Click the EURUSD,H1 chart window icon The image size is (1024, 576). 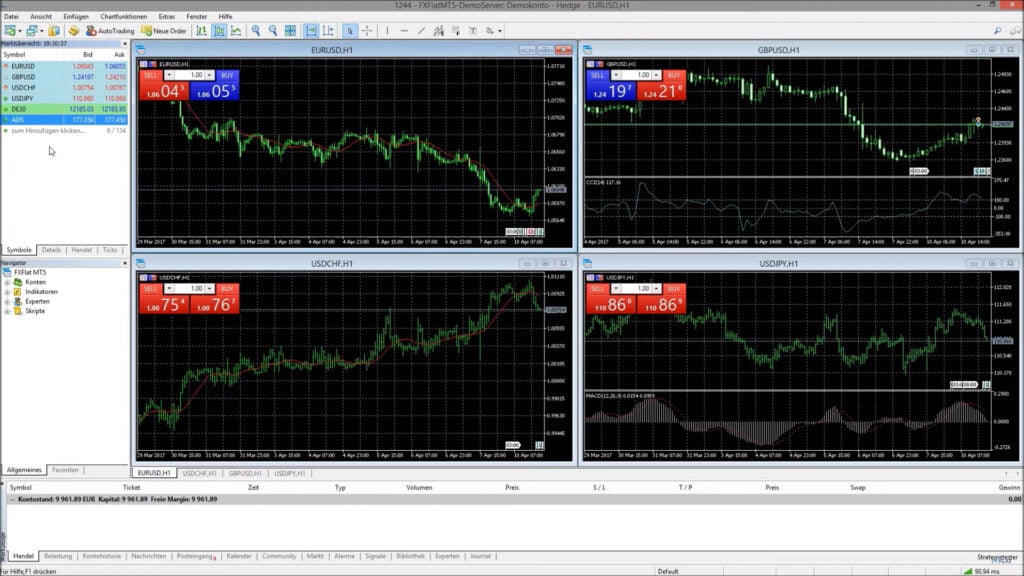pos(140,50)
